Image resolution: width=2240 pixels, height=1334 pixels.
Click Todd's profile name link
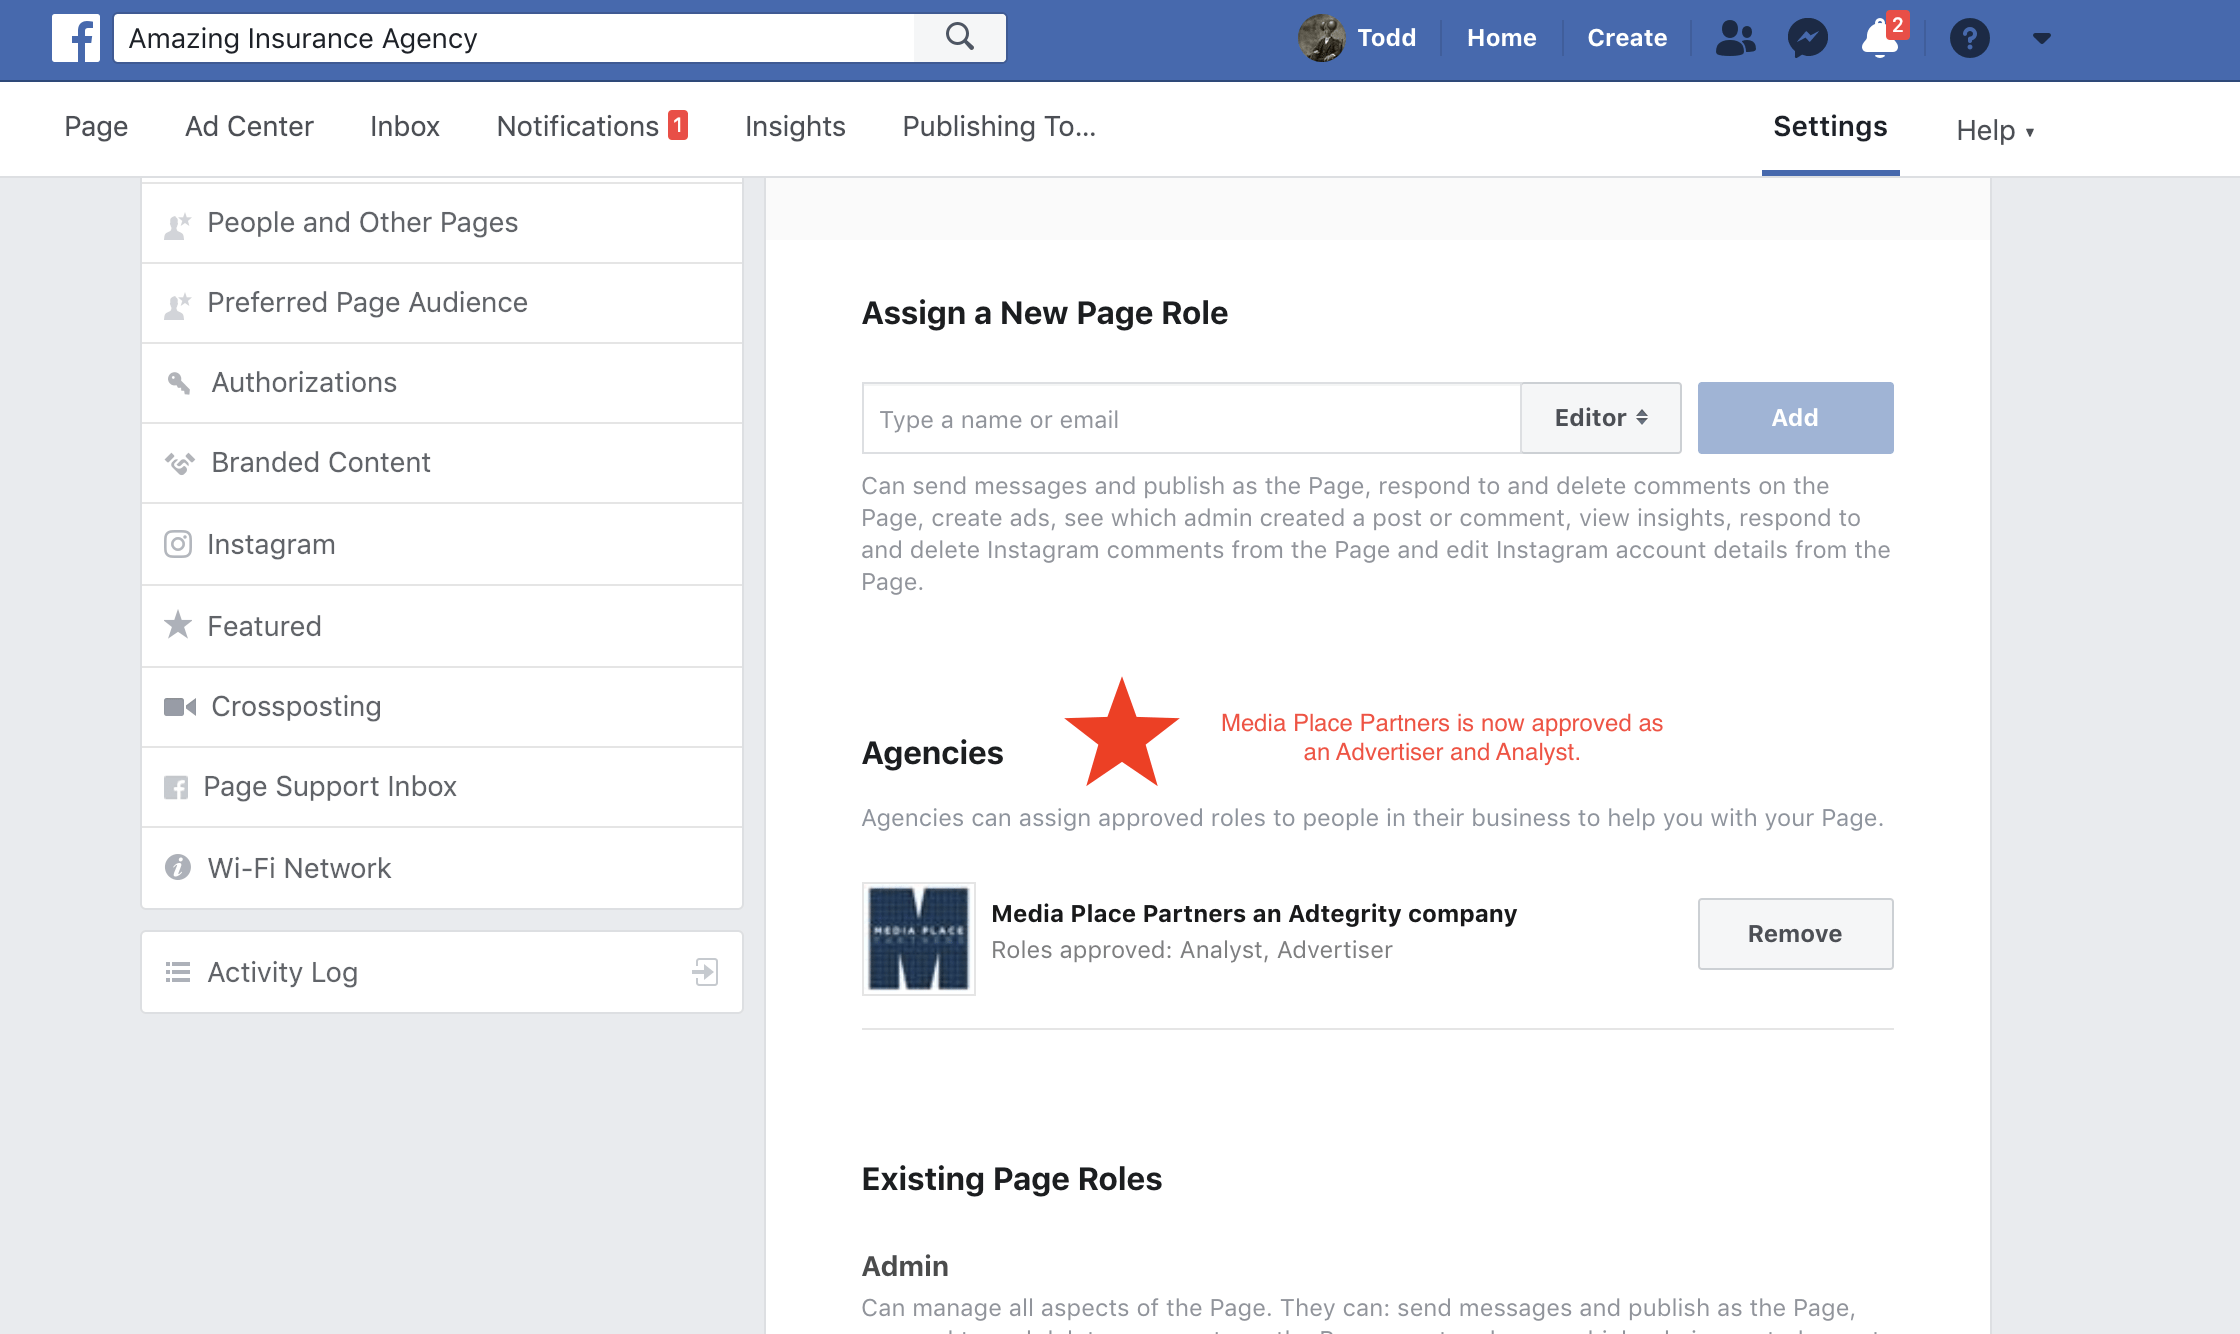point(1386,38)
